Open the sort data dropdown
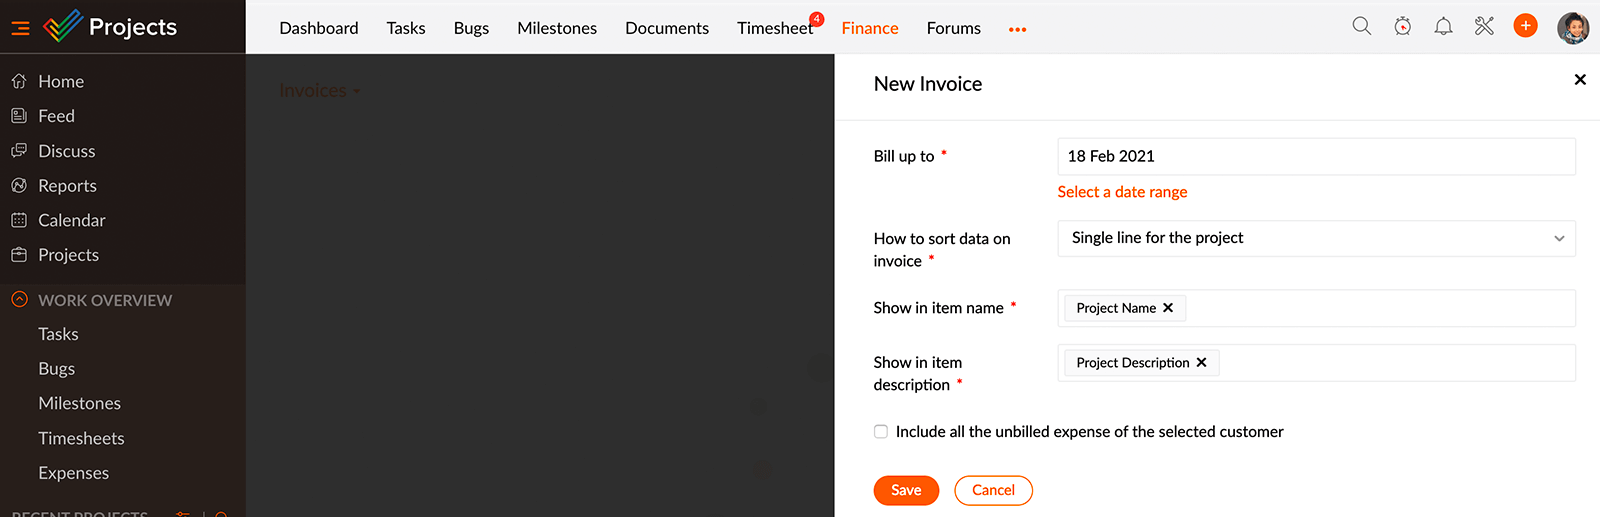The width and height of the screenshot is (1600, 517). pos(1316,238)
